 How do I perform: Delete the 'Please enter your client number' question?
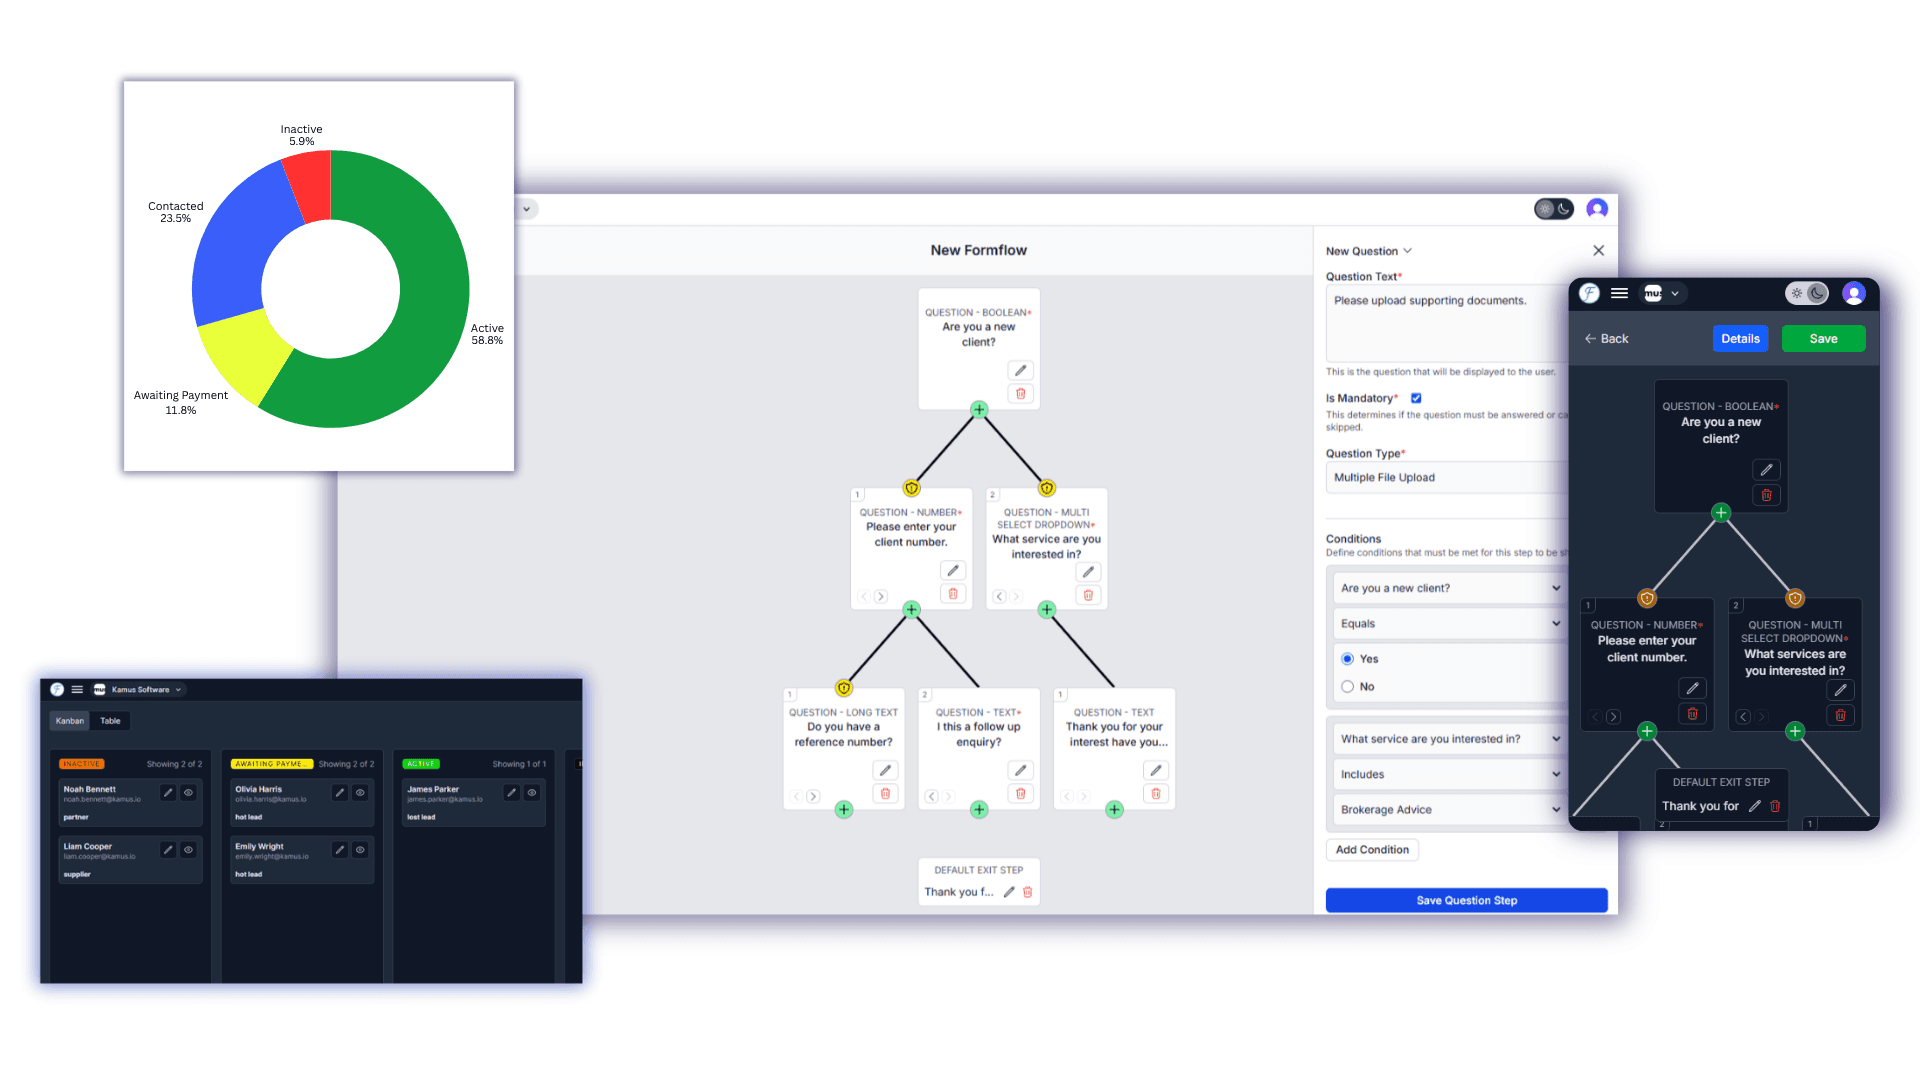coord(953,594)
